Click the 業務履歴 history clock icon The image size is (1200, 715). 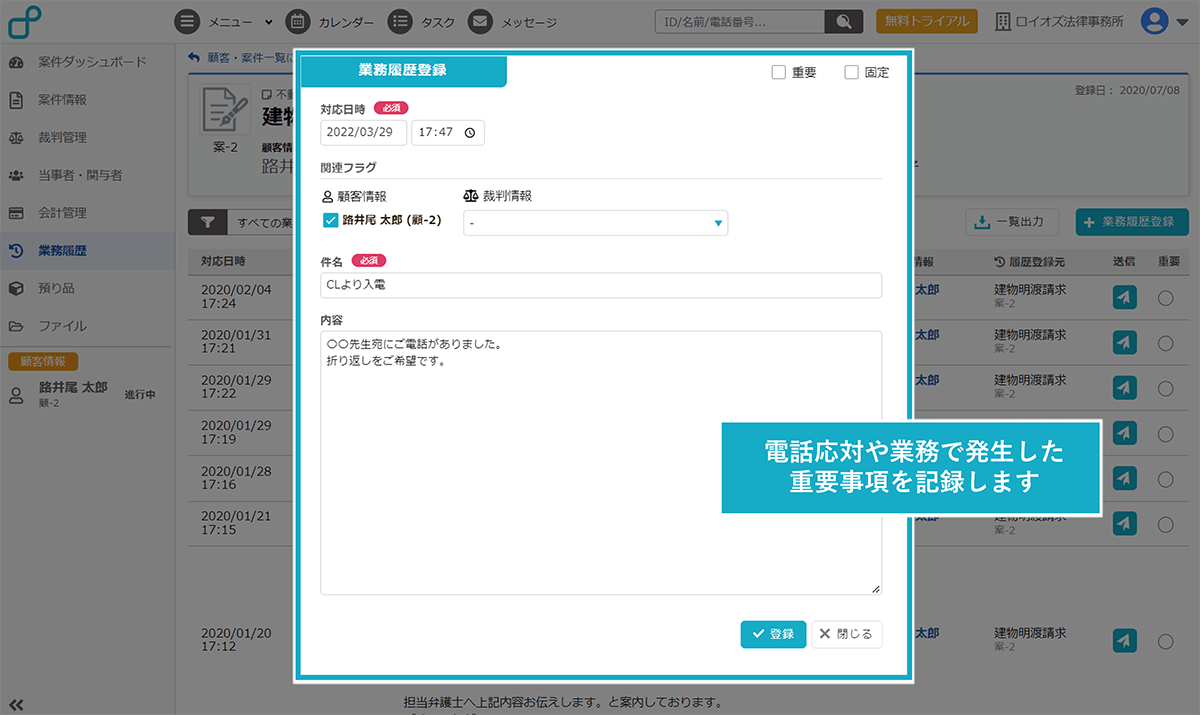tap(16, 251)
